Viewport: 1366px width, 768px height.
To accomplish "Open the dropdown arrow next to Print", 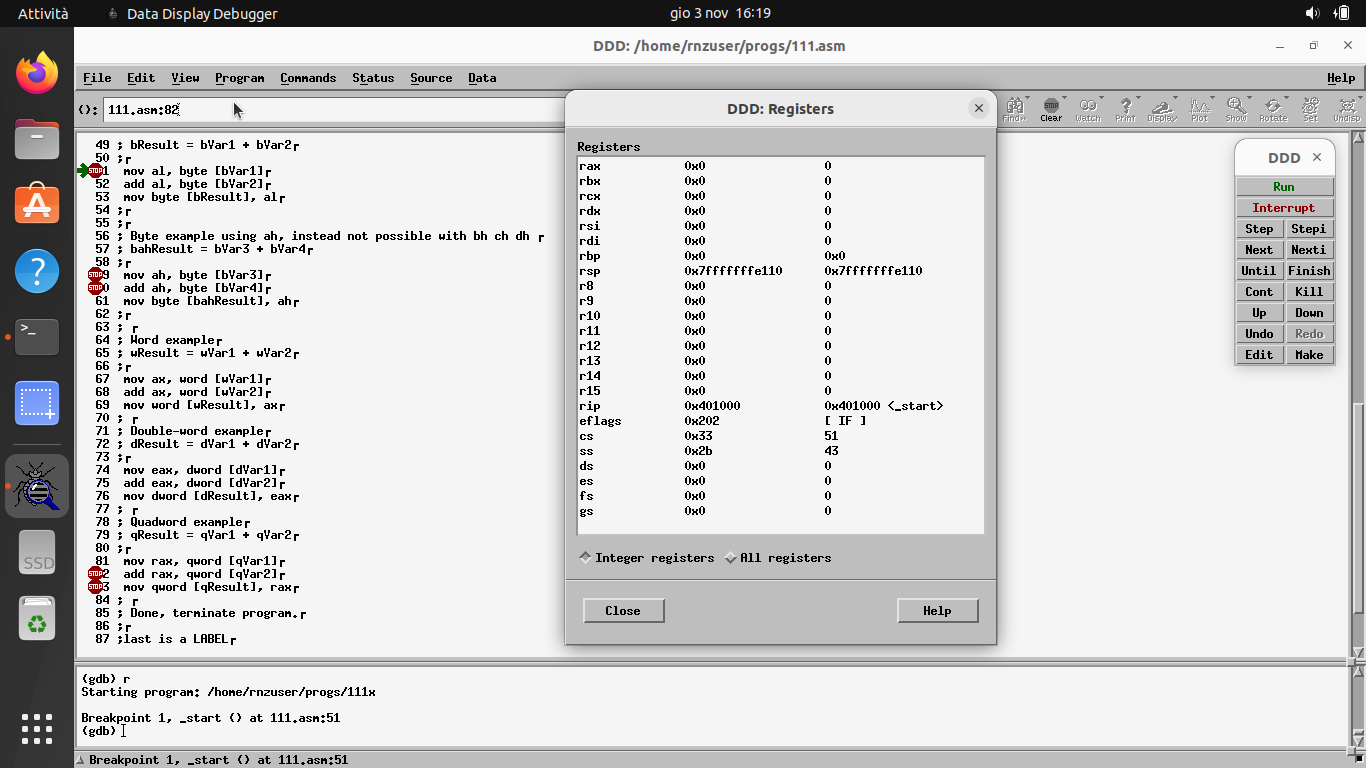I will (1138, 99).
